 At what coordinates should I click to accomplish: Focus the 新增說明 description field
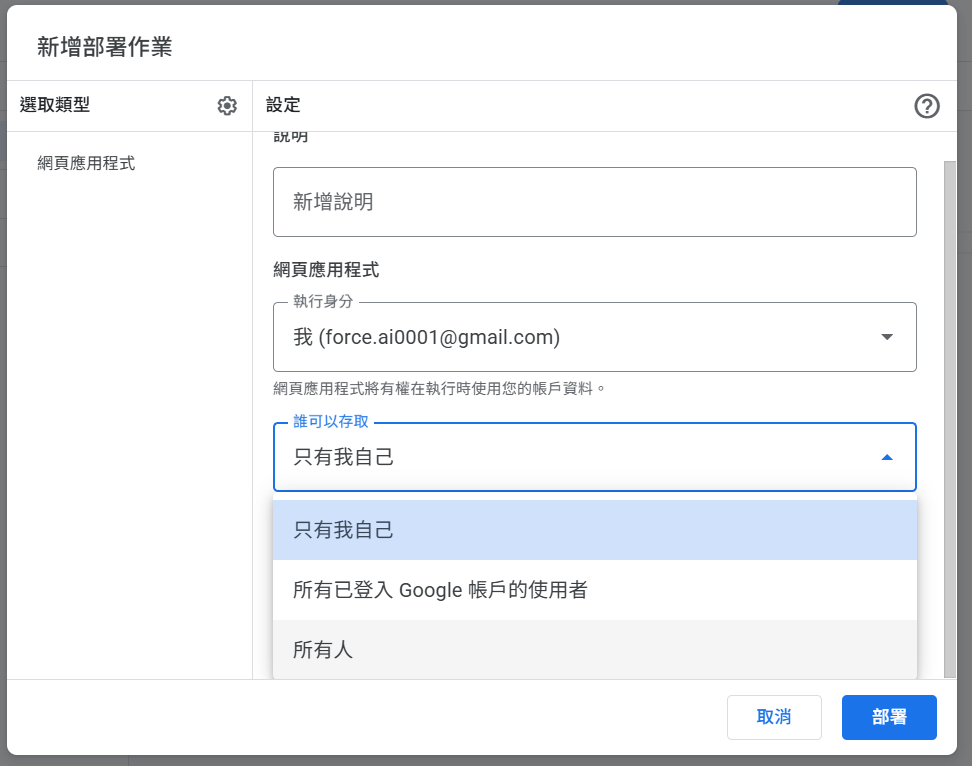[x=594, y=201]
